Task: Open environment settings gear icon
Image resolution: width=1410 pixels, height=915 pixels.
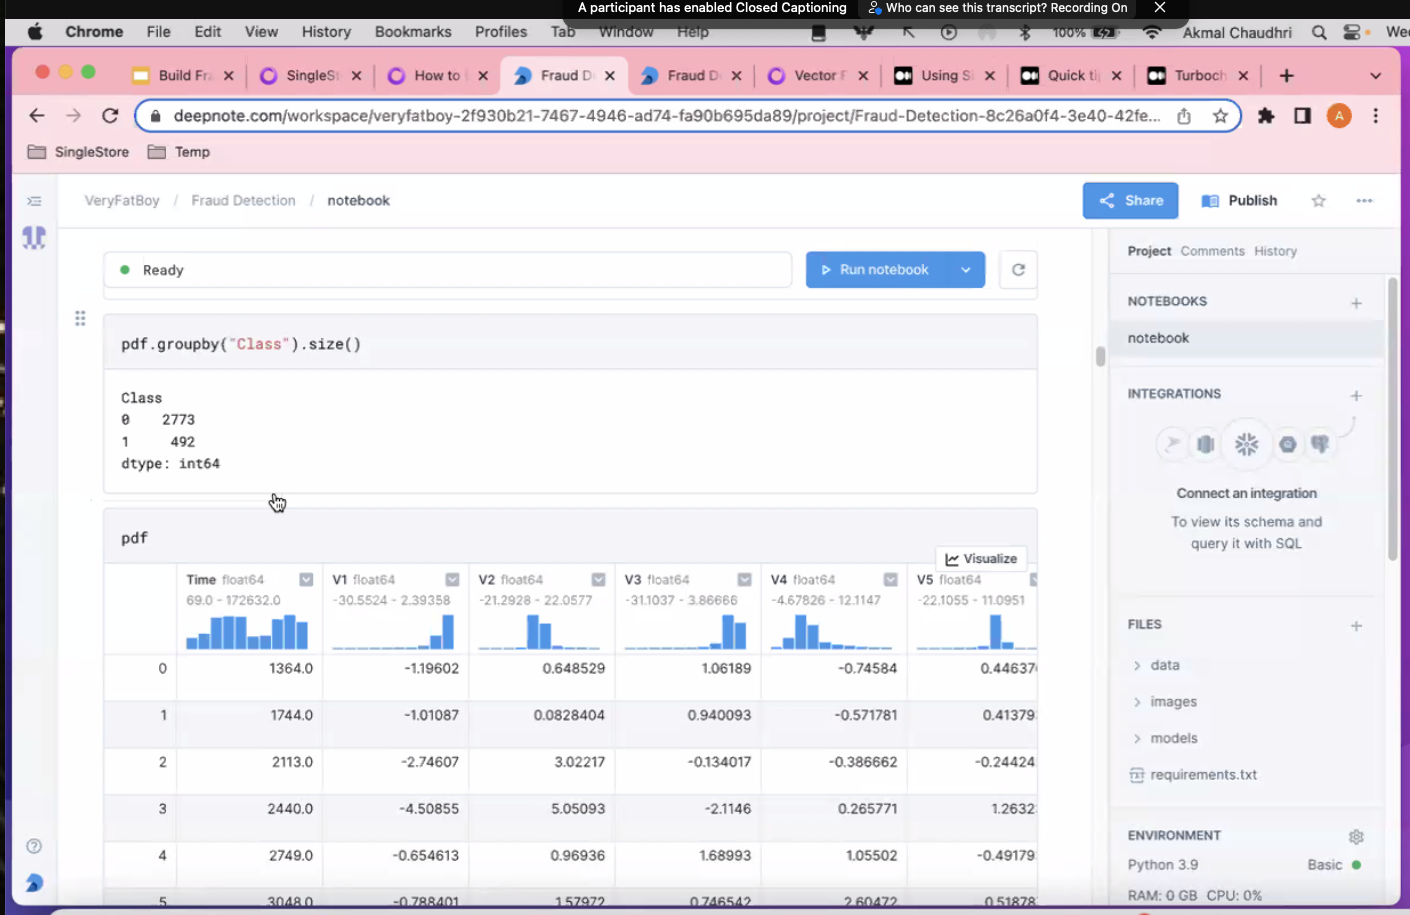Action: pos(1356,836)
